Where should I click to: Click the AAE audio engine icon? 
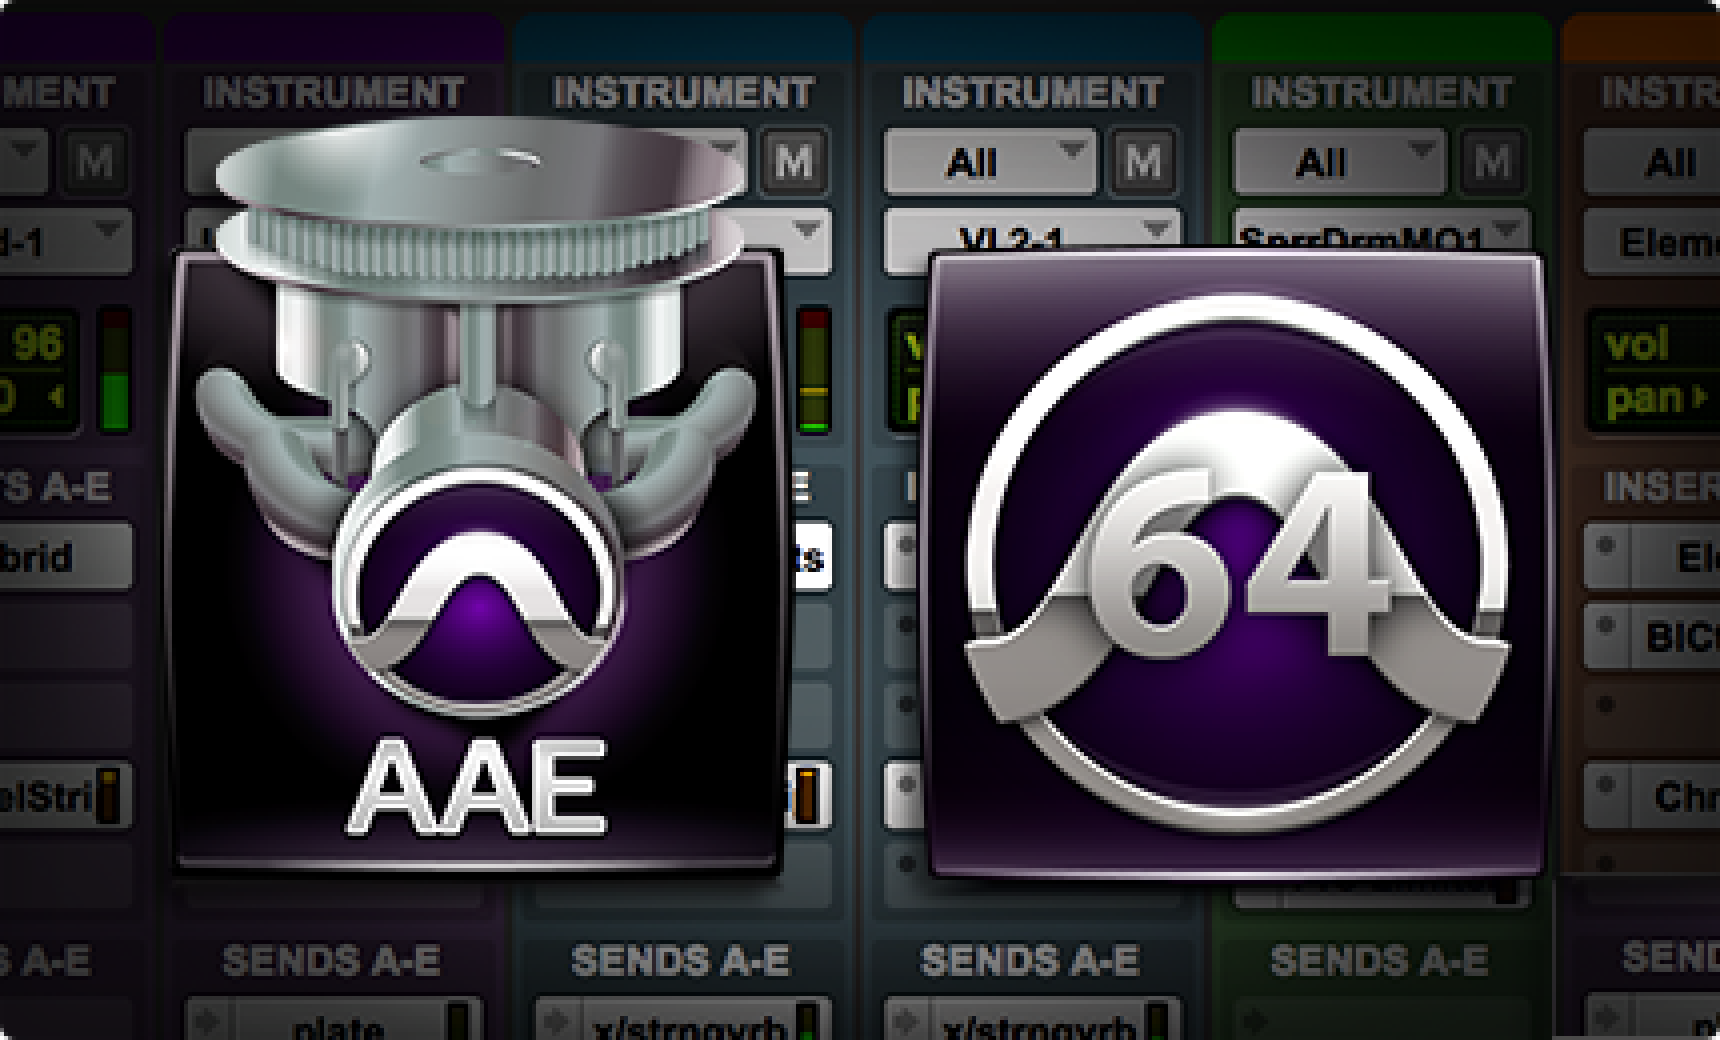(478, 500)
